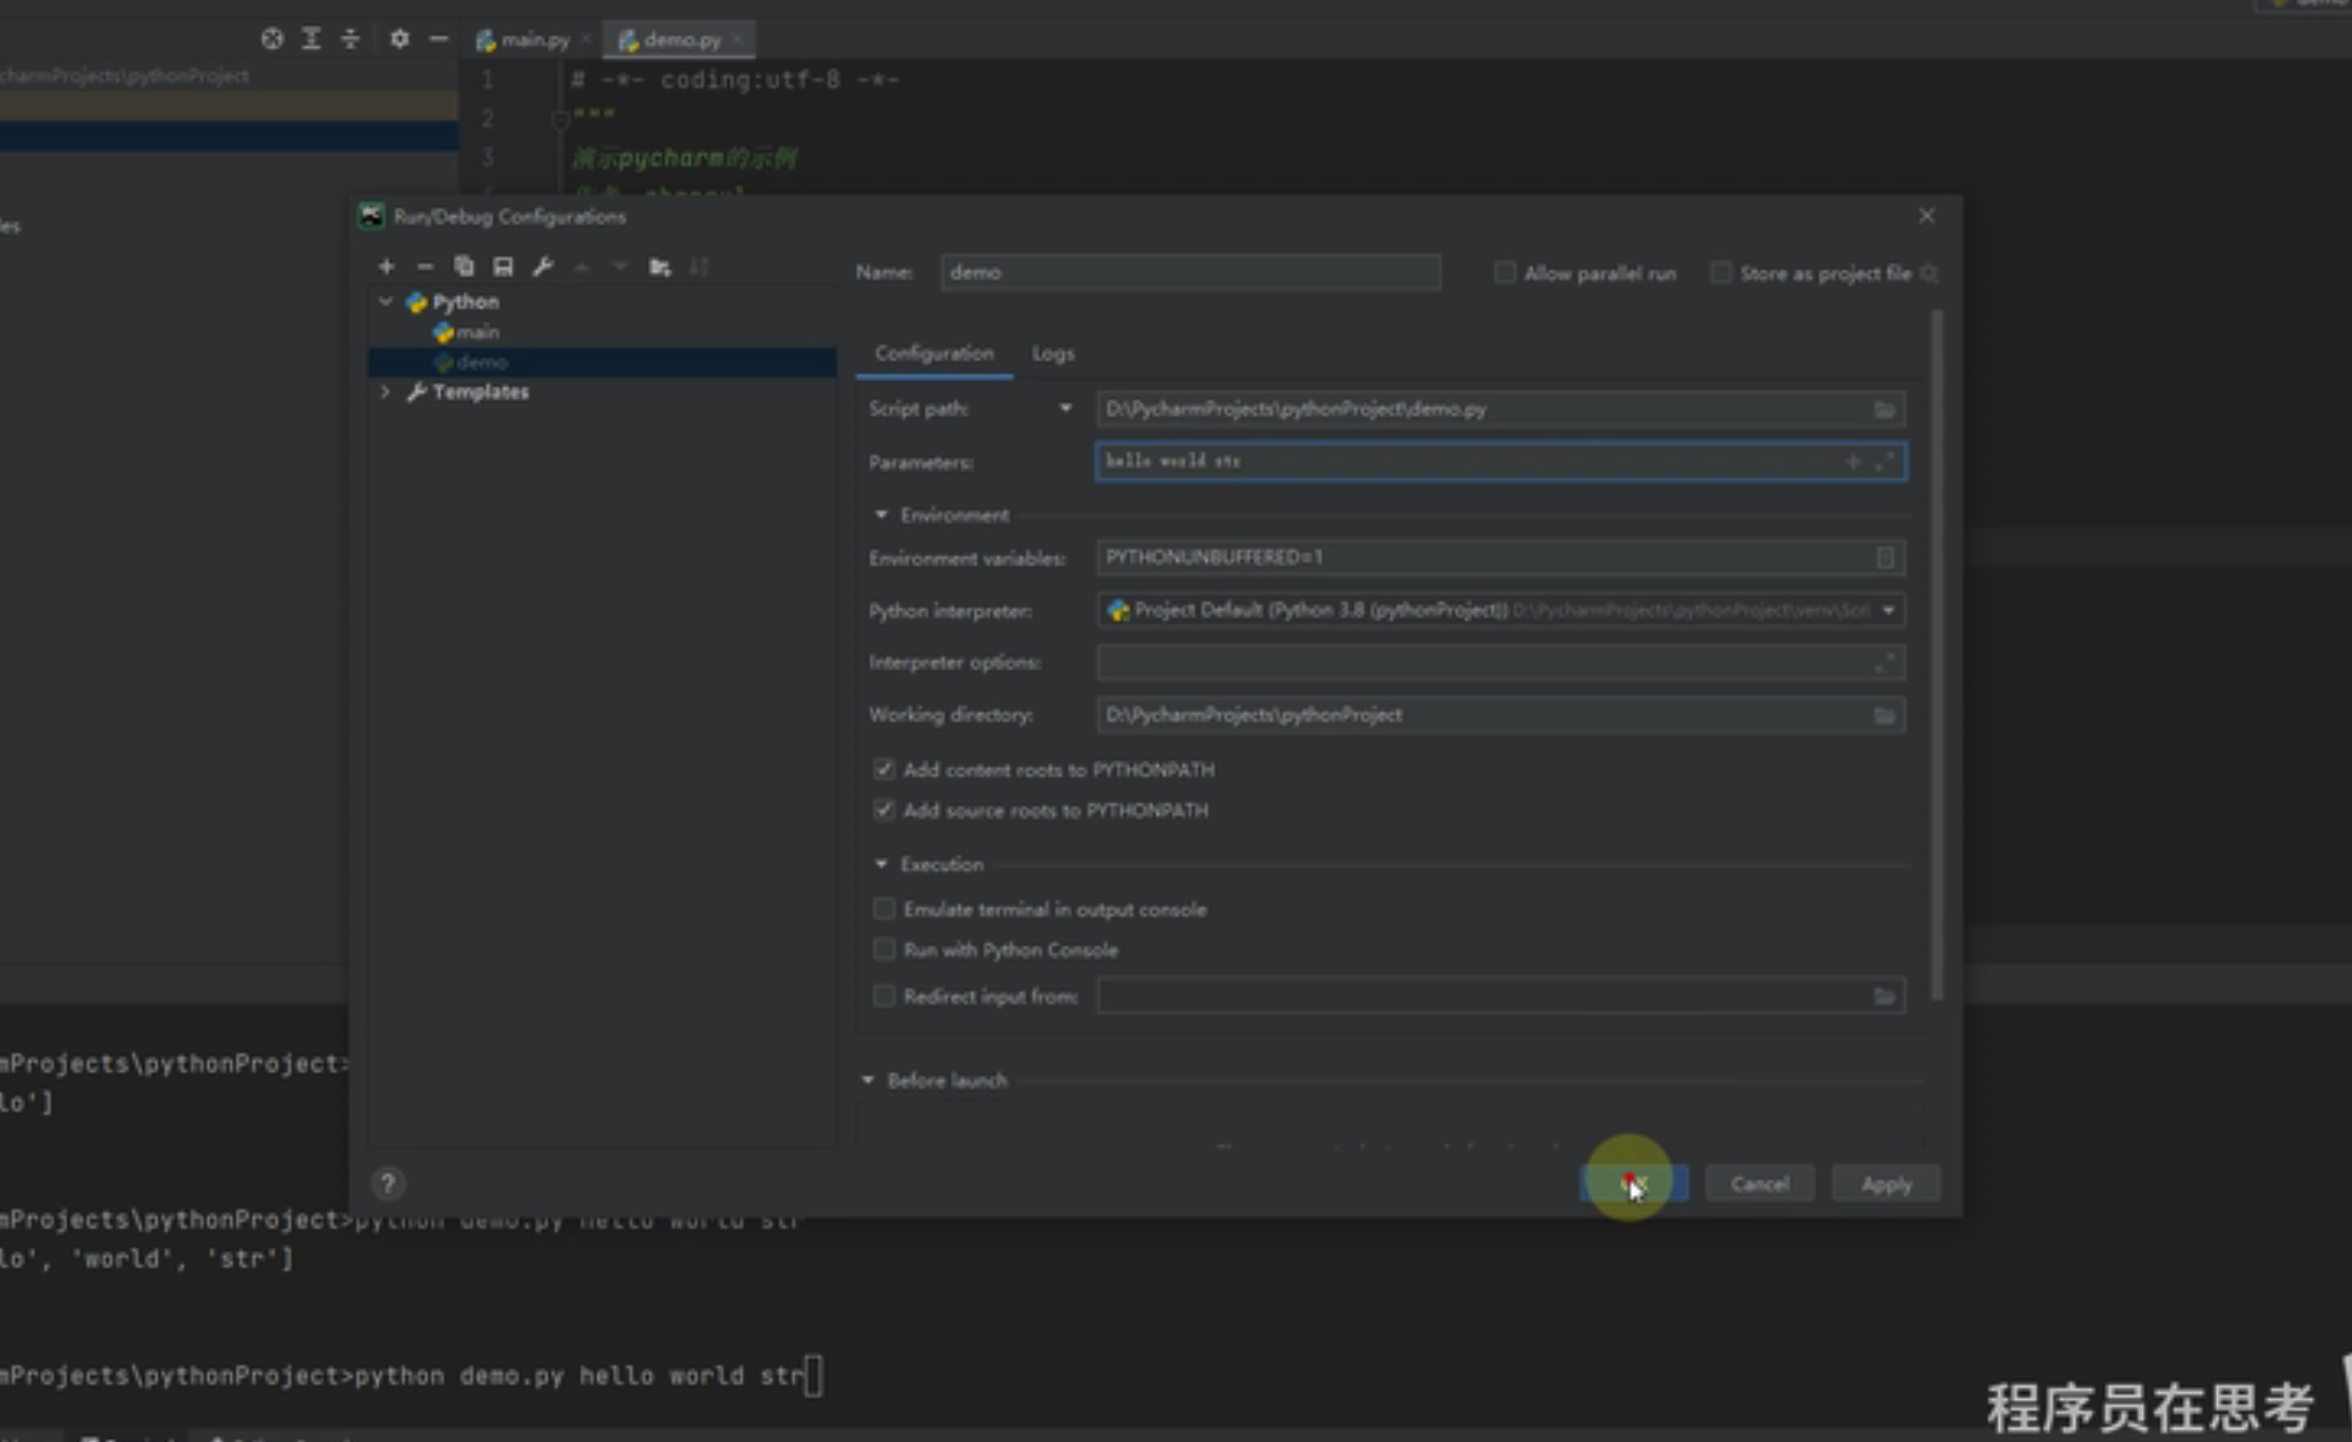The width and height of the screenshot is (2352, 1442).
Task: Open the Python interpreter dropdown
Action: point(1888,610)
